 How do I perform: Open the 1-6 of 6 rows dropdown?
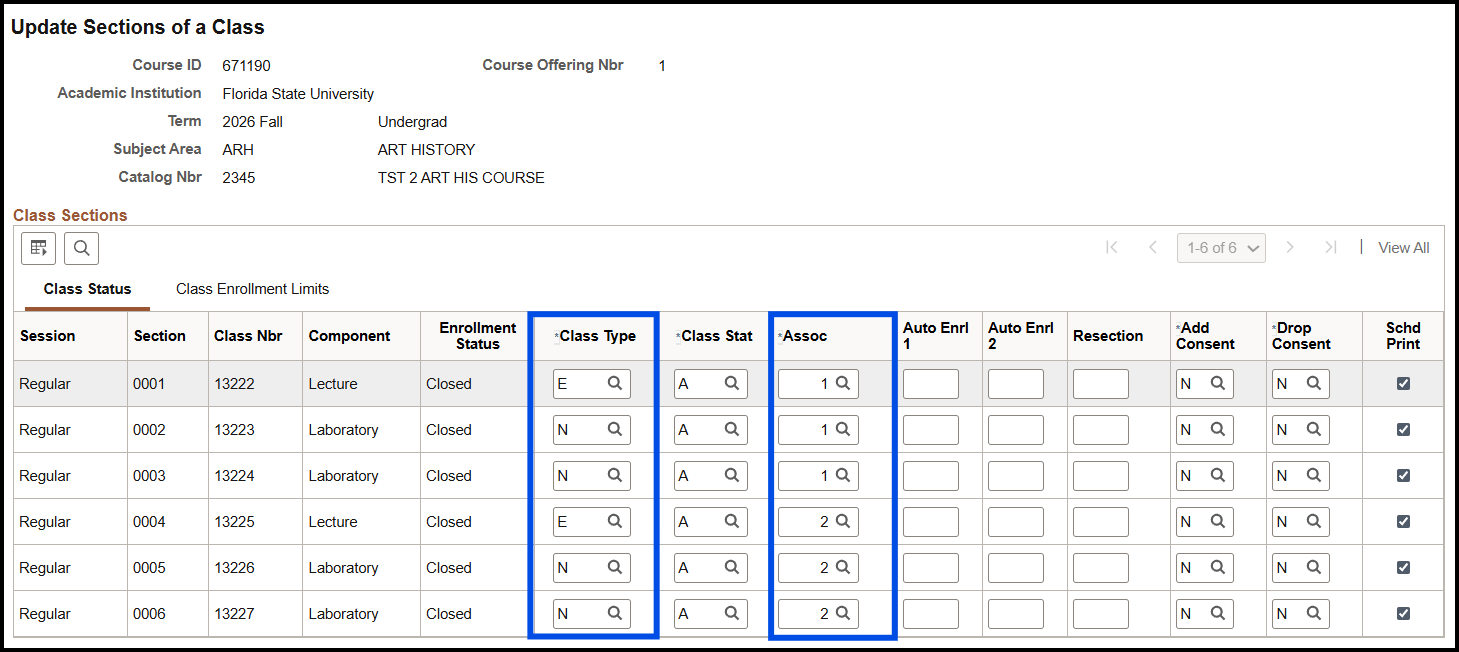coord(1221,247)
